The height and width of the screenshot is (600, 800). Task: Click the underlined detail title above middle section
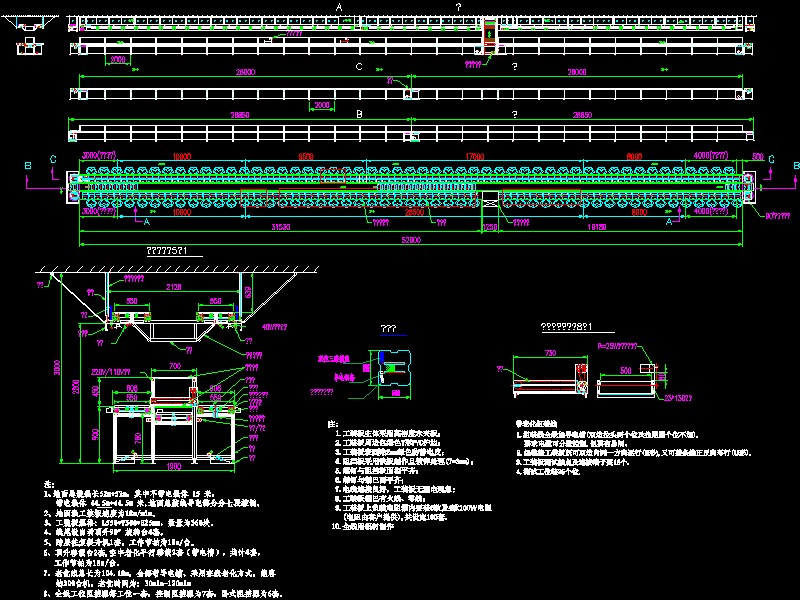pos(387,326)
